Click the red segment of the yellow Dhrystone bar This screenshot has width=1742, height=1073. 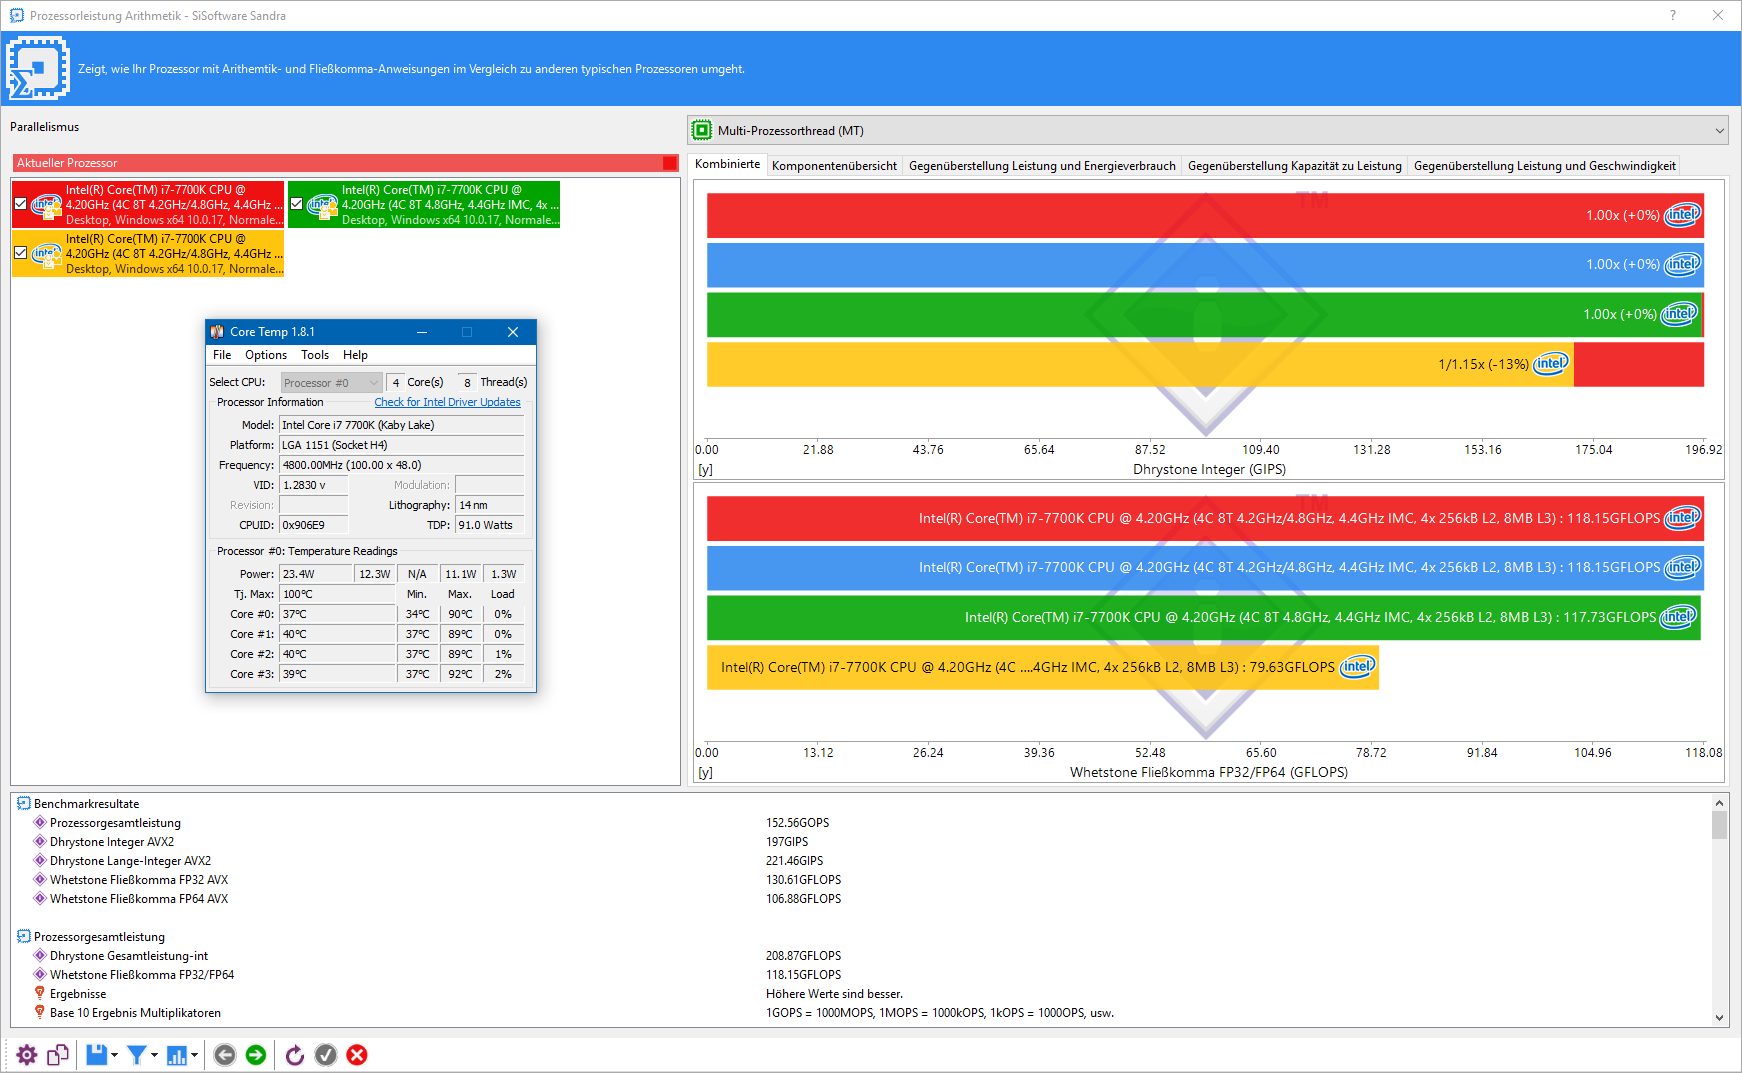coord(1639,364)
